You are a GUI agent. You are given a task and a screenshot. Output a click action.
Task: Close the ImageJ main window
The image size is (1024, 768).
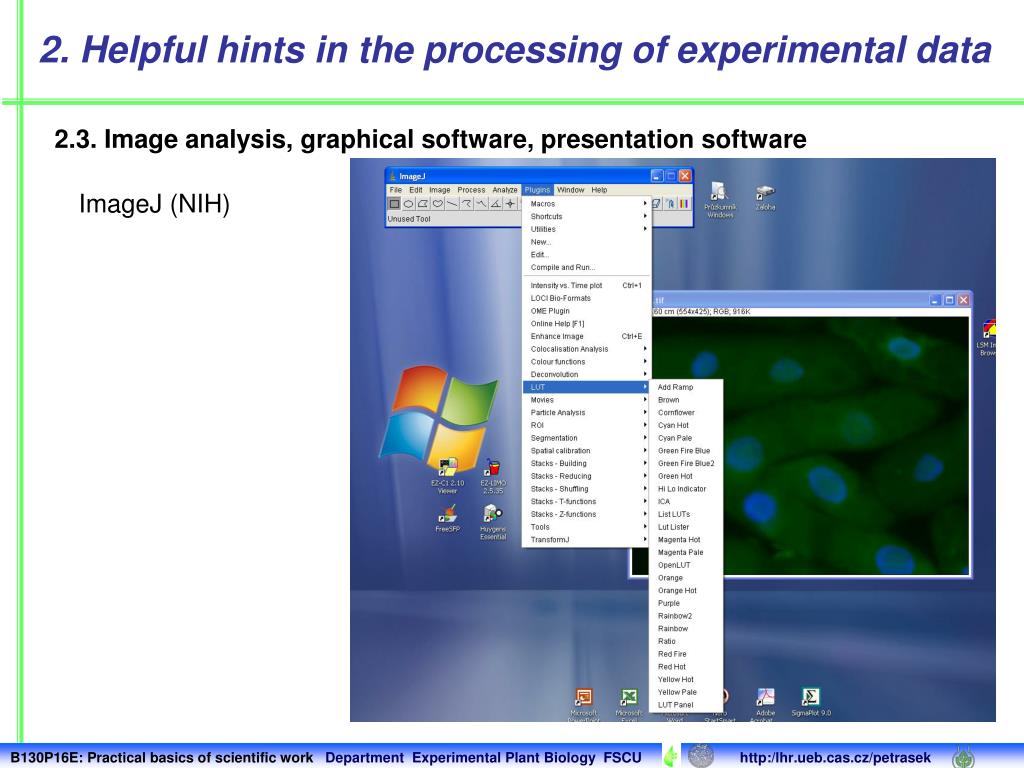[x=684, y=176]
